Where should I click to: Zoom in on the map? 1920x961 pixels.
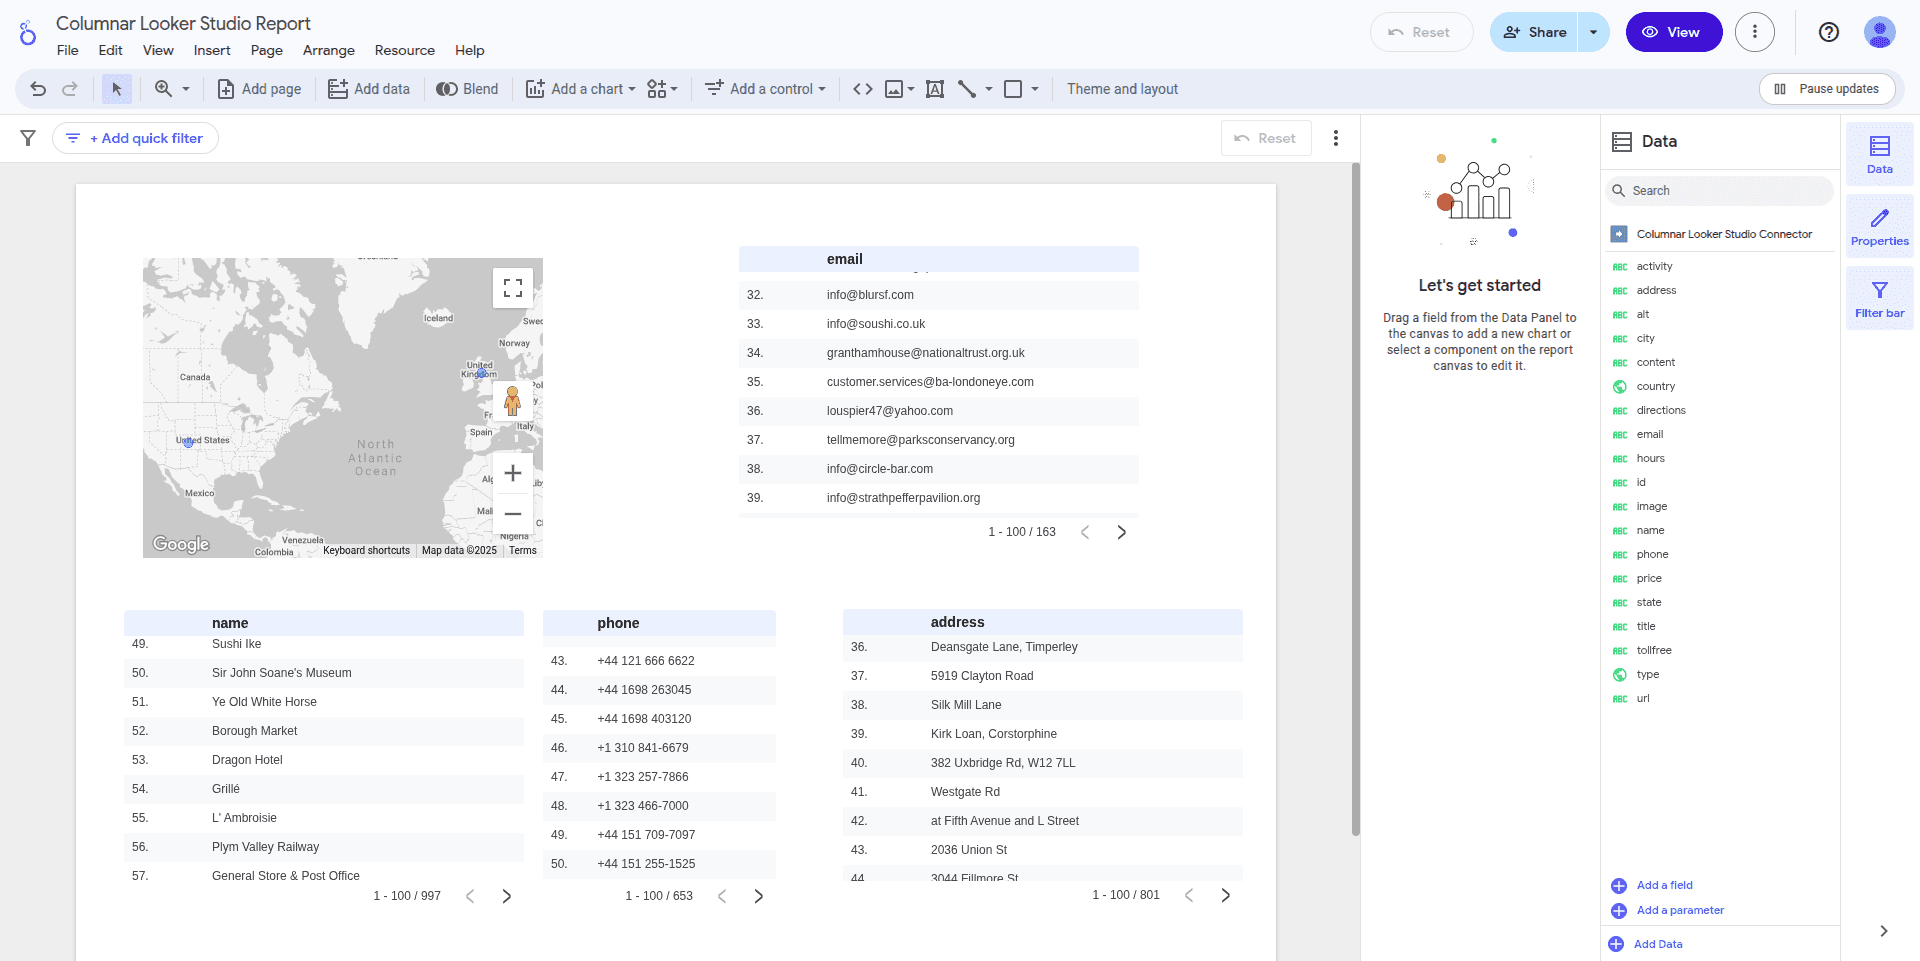(513, 473)
